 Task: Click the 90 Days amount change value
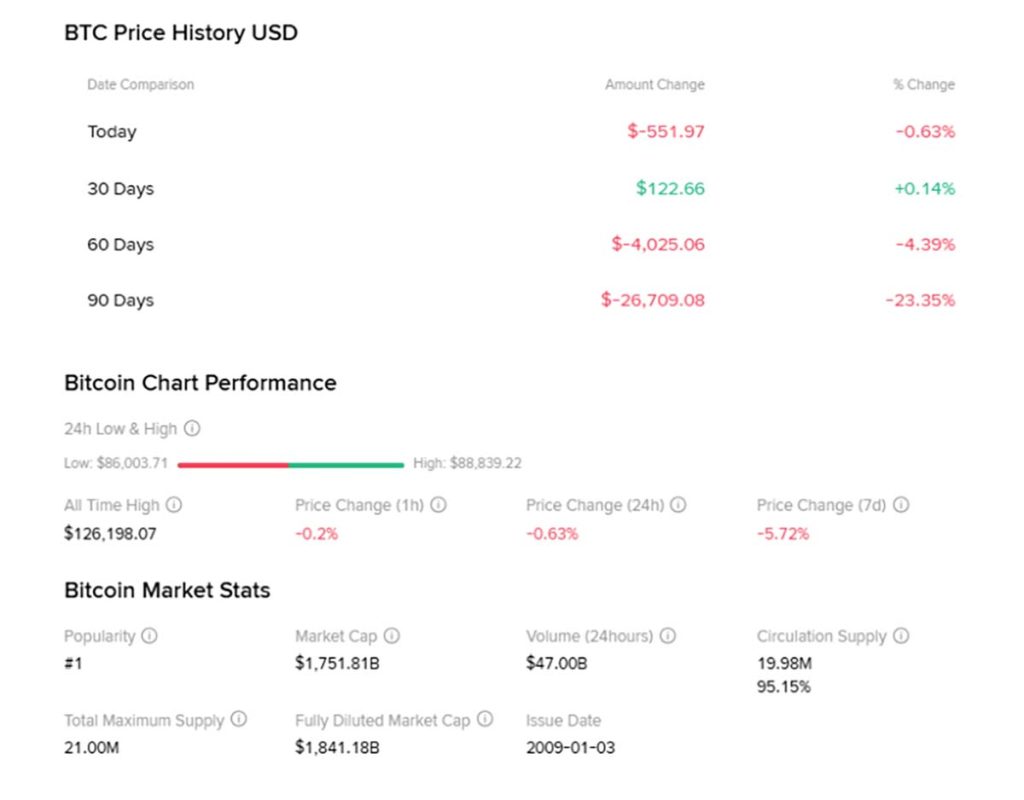point(652,300)
